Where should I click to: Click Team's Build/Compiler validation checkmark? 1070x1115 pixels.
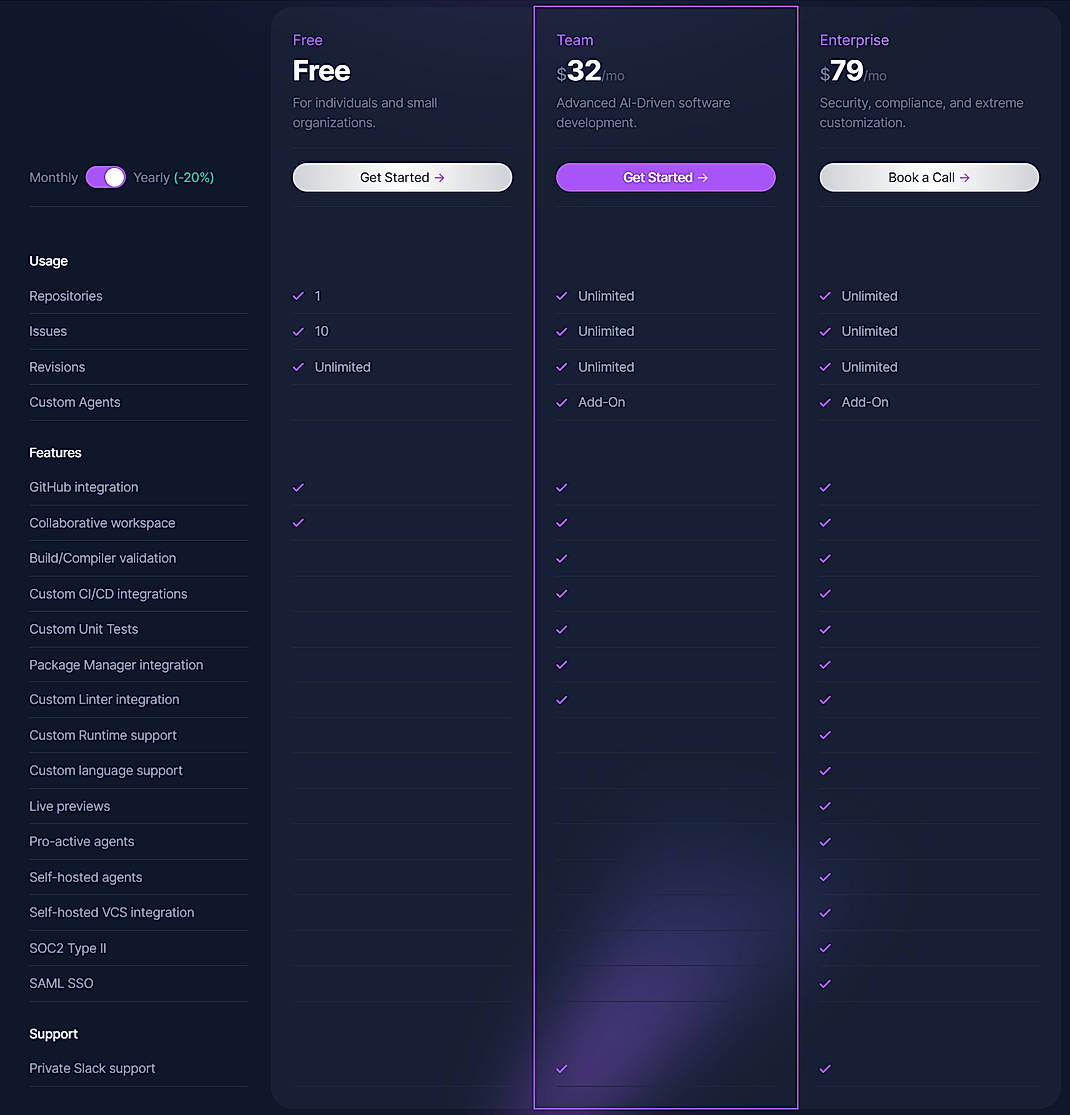tap(561, 558)
